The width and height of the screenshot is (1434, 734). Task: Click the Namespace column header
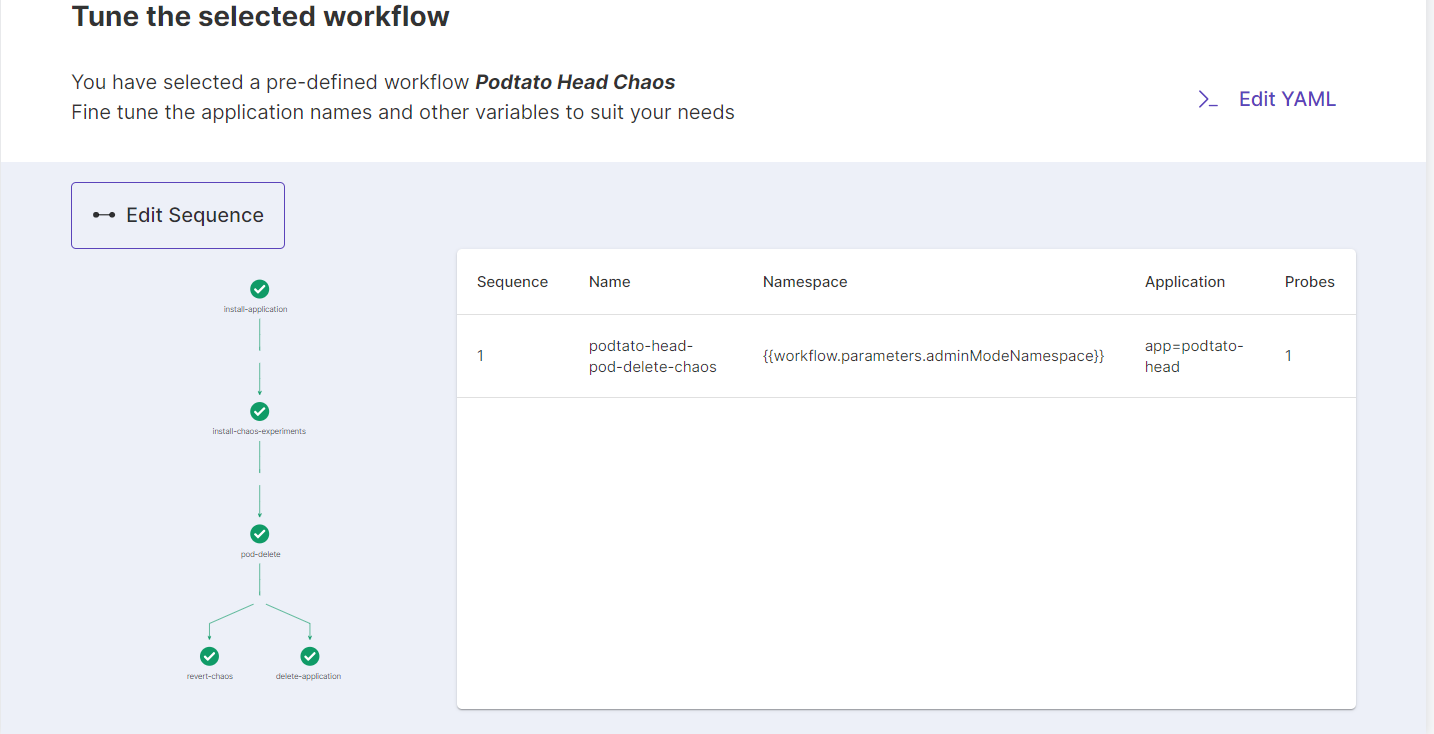(x=805, y=282)
